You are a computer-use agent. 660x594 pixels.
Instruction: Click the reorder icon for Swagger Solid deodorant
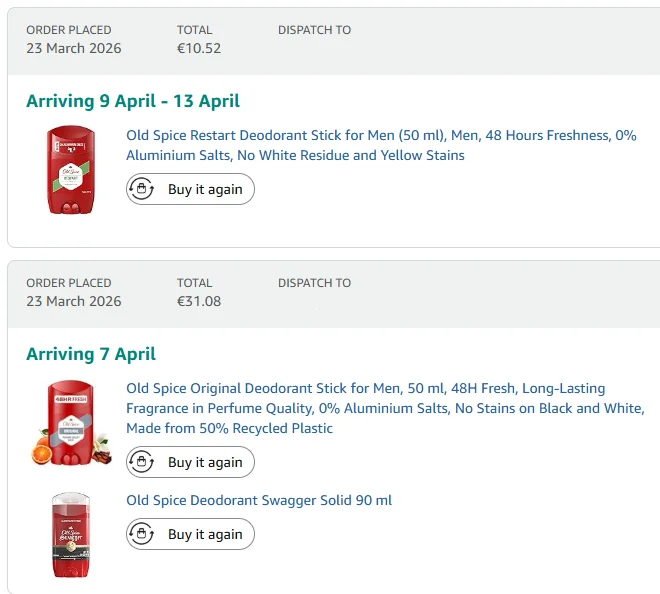click(142, 534)
